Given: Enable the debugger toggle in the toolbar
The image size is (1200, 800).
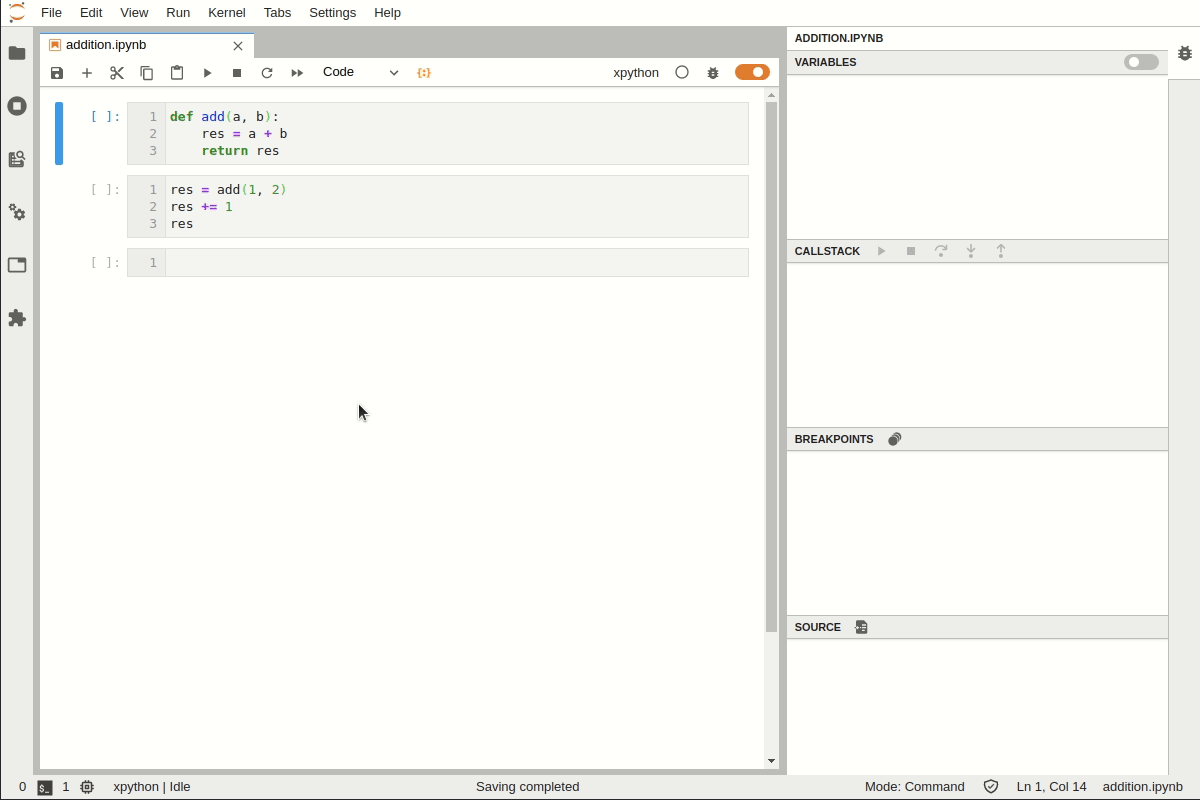Looking at the screenshot, I should pyautogui.click(x=751, y=72).
